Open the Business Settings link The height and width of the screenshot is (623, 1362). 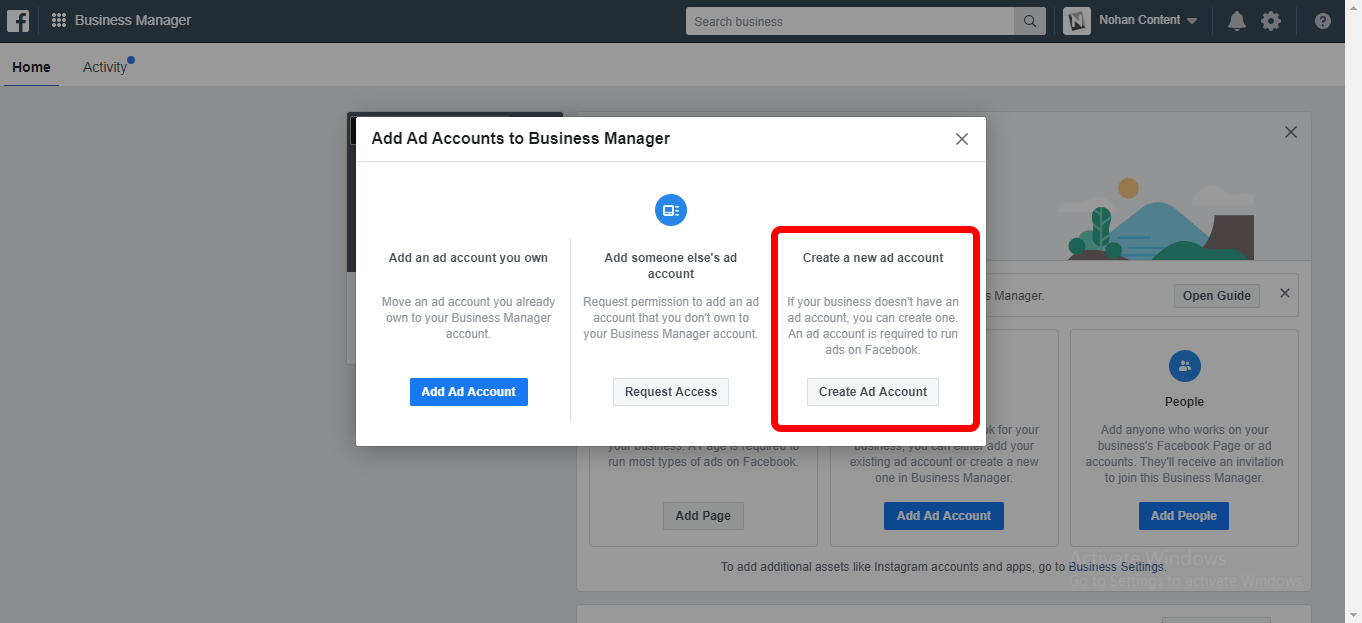point(1116,567)
